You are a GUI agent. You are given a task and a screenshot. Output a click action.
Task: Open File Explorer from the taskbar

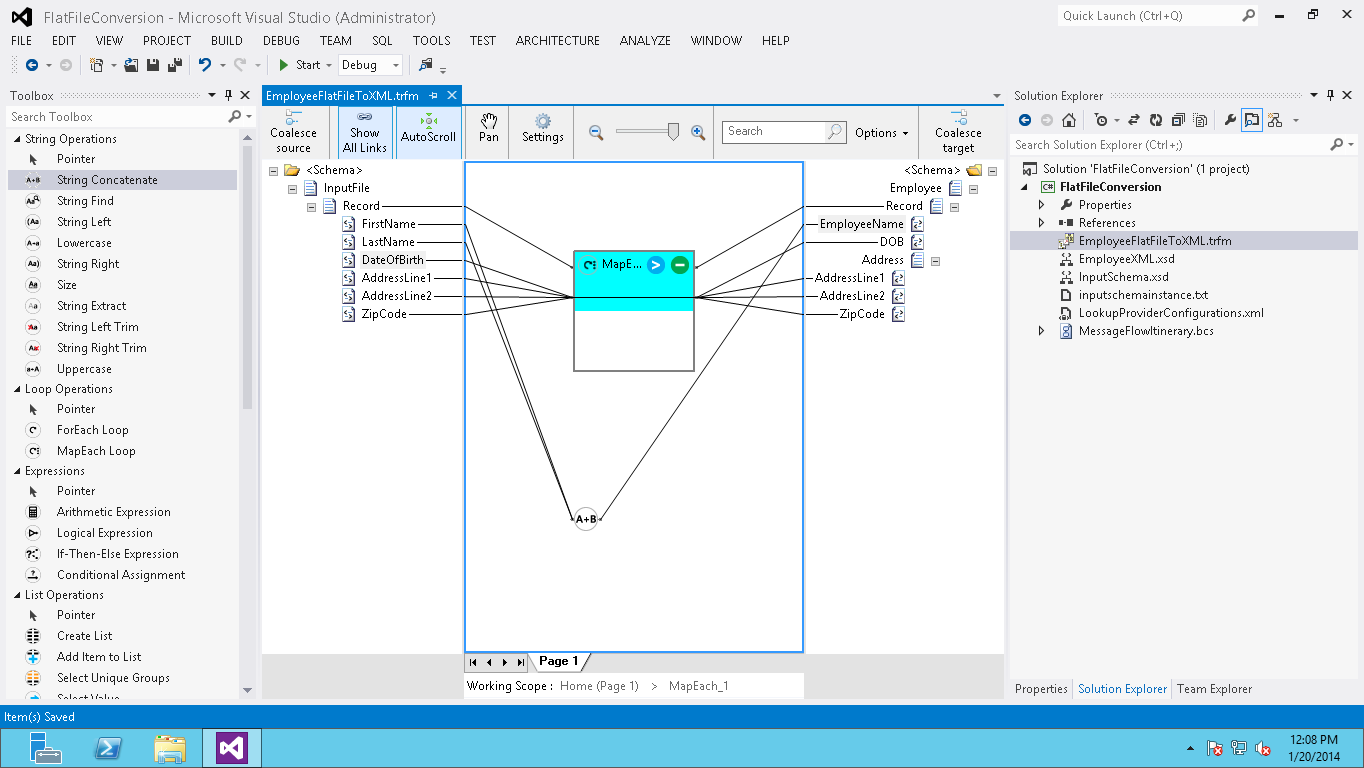pos(170,747)
